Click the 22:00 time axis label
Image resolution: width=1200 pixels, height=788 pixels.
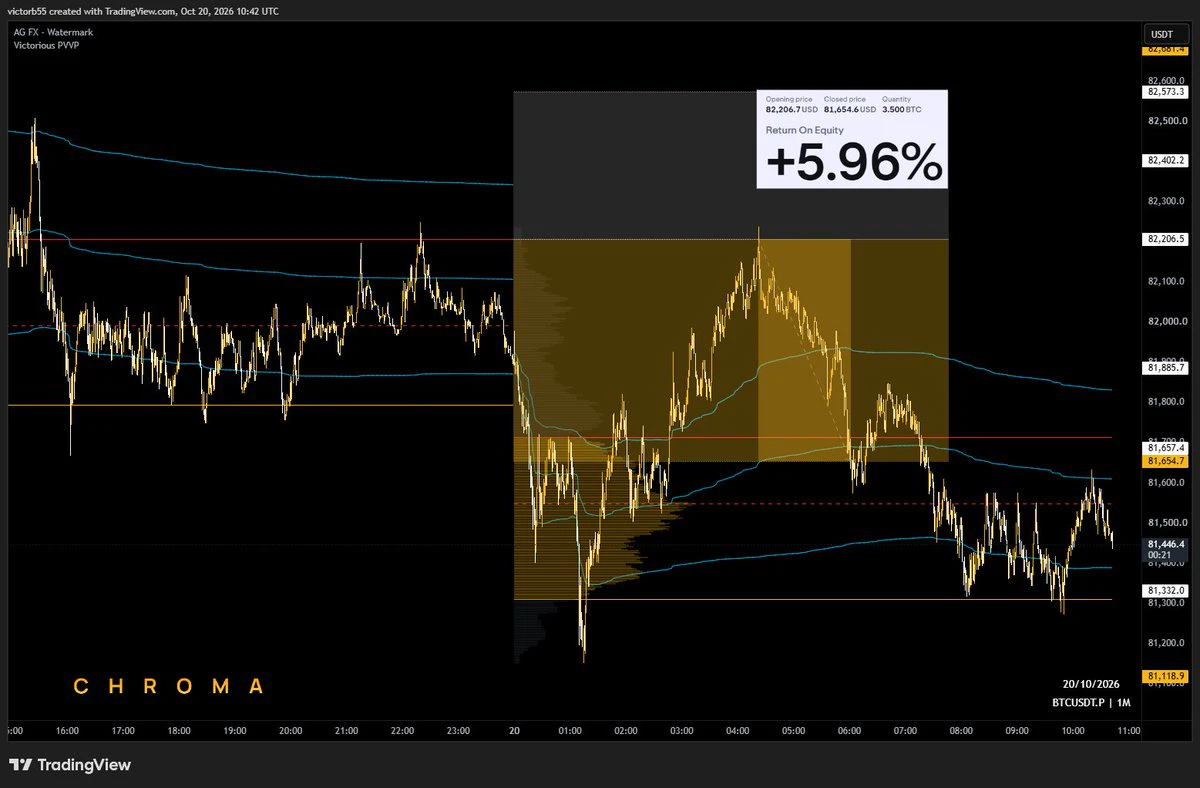[x=403, y=731]
